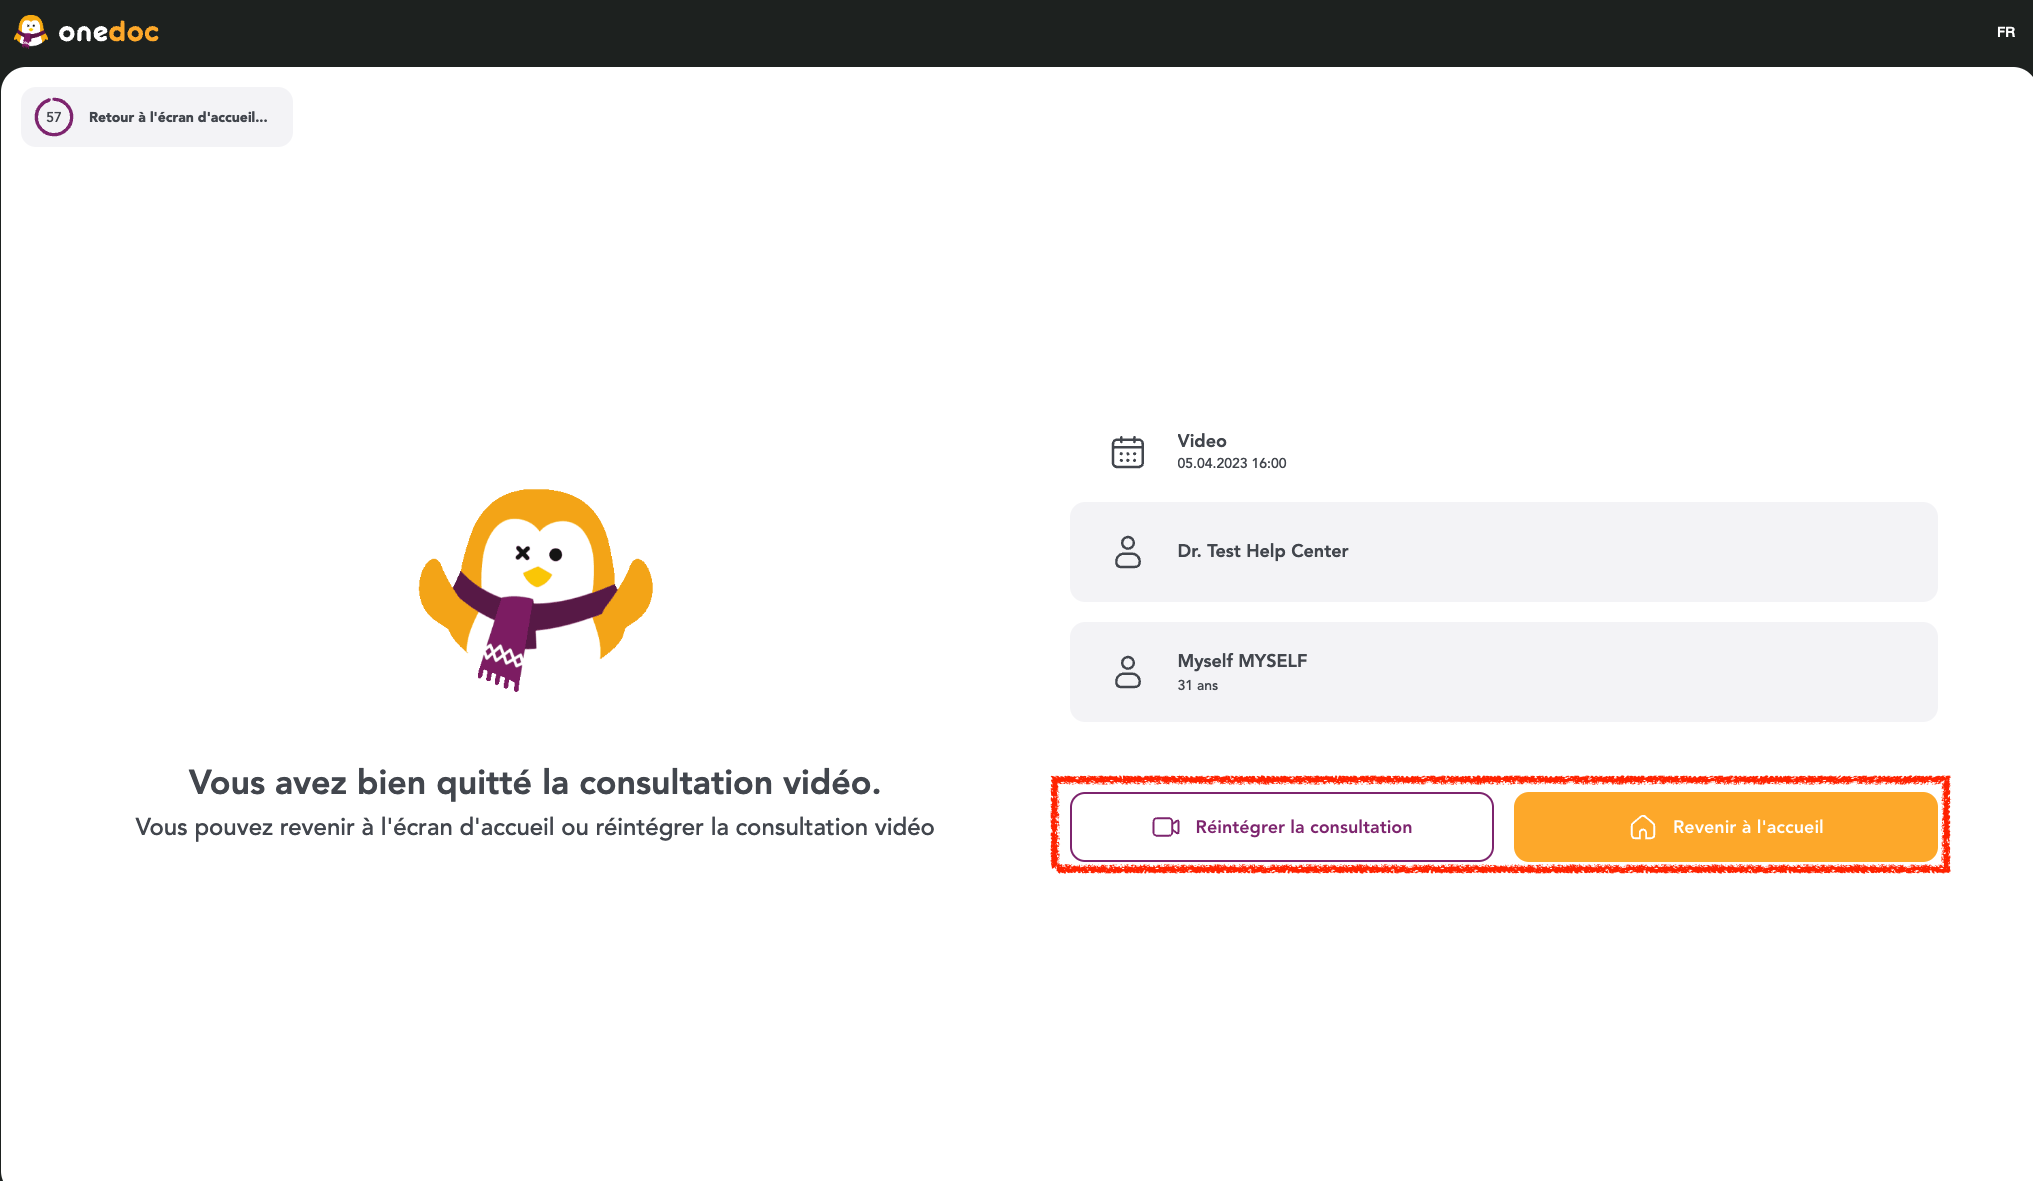Click the 57 countdown timer circle
This screenshot has width=2033, height=1181.
pyautogui.click(x=54, y=117)
